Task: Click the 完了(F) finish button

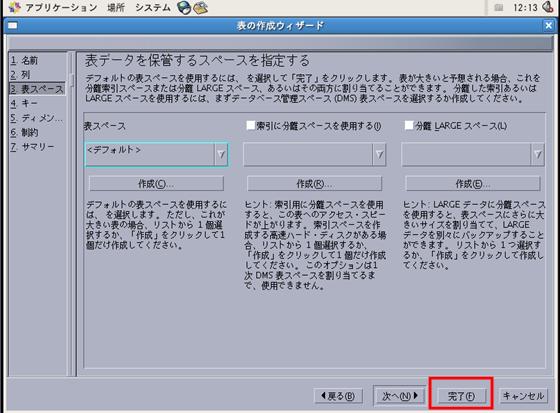Action: (461, 396)
